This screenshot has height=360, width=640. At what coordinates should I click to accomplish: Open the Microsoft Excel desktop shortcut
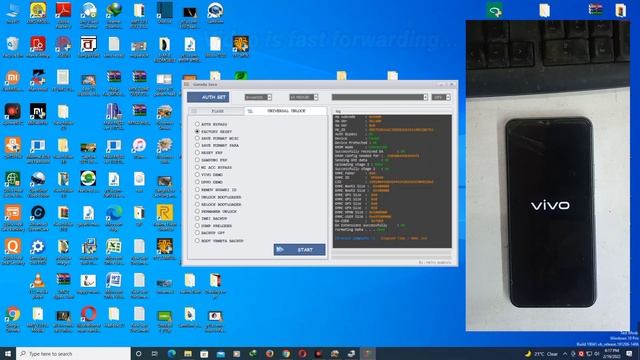coord(113,251)
